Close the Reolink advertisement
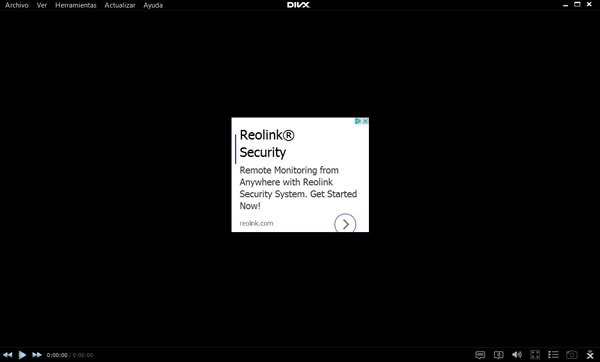 pyautogui.click(x=365, y=121)
